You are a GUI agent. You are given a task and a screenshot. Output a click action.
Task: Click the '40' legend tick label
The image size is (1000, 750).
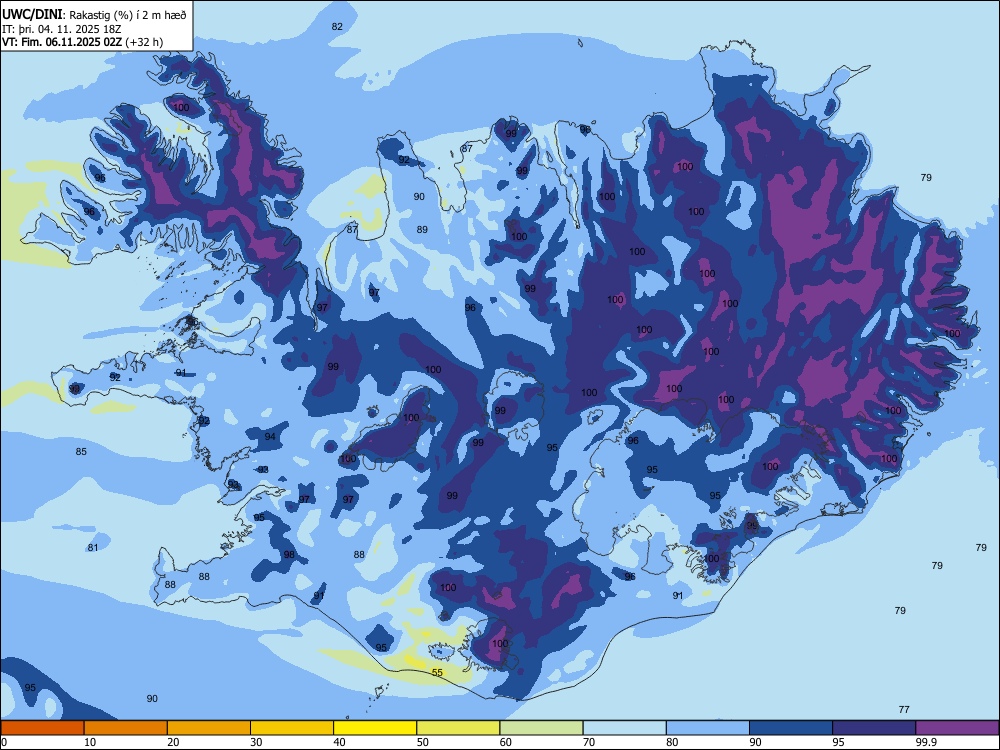(339, 742)
